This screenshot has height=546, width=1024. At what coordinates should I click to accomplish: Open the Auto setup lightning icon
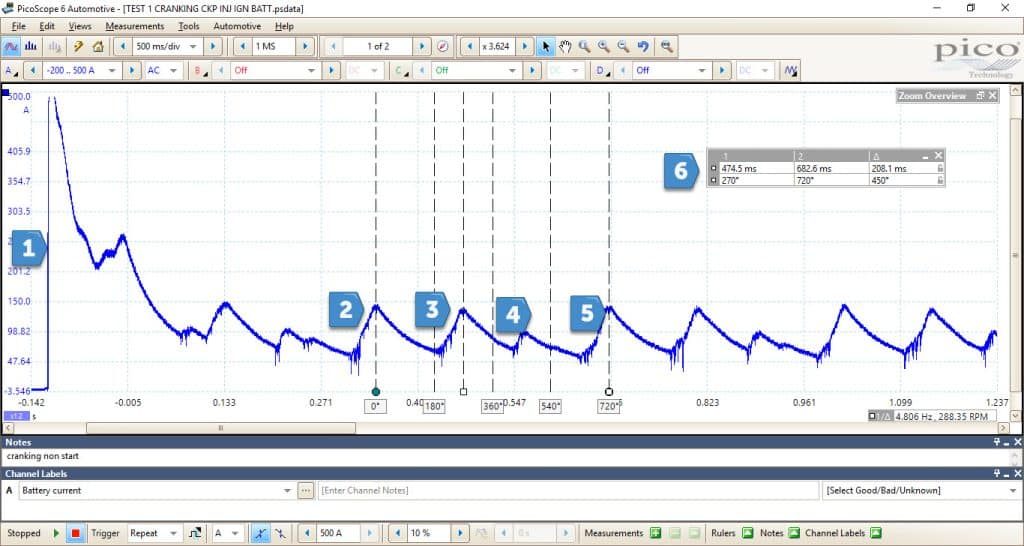click(x=78, y=46)
